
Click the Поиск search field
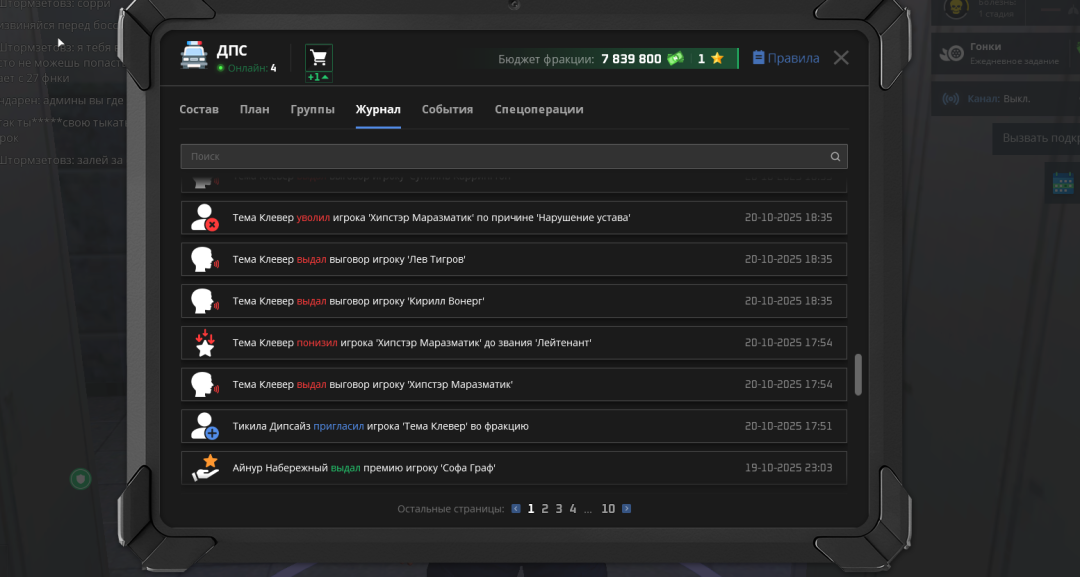pos(500,157)
